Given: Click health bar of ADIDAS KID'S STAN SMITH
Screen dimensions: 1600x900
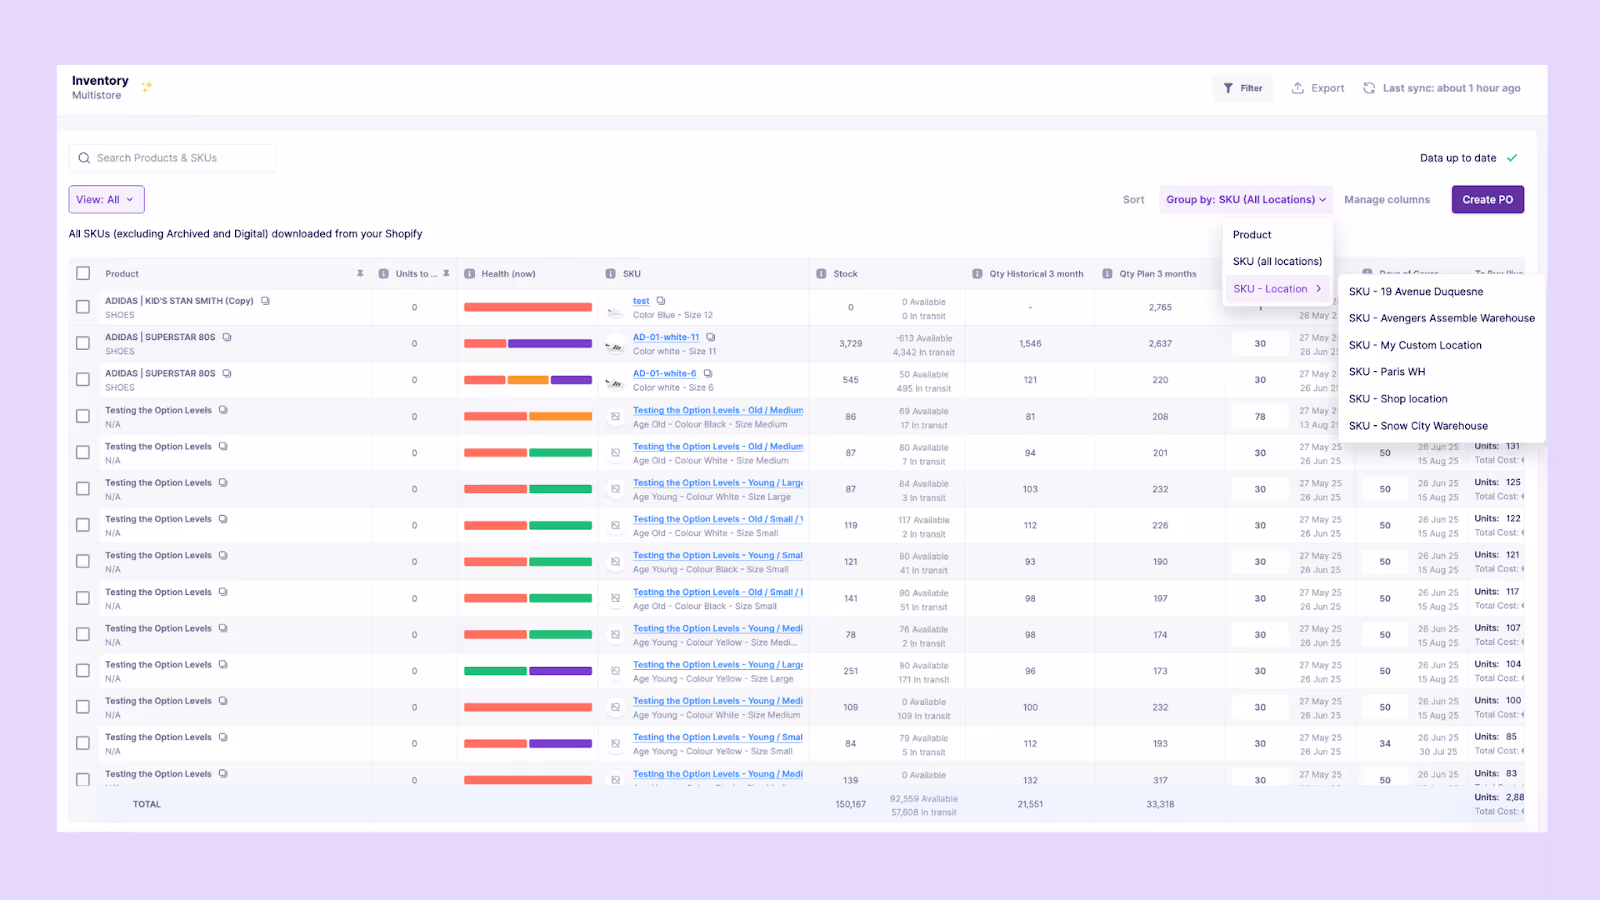Looking at the screenshot, I should click(528, 307).
